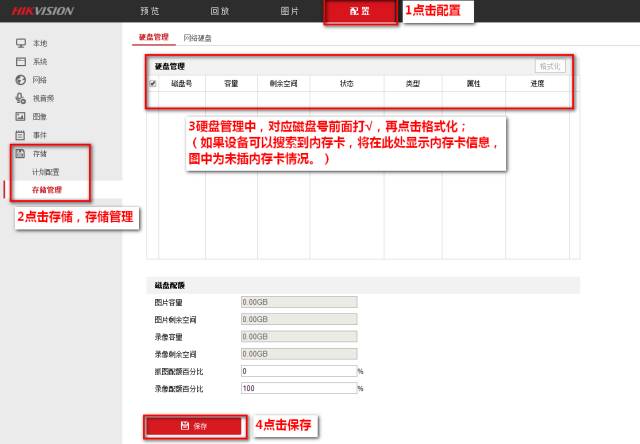Click the 抓图配额百分比 input field
Screen dimensions: 640x444
tap(298, 370)
